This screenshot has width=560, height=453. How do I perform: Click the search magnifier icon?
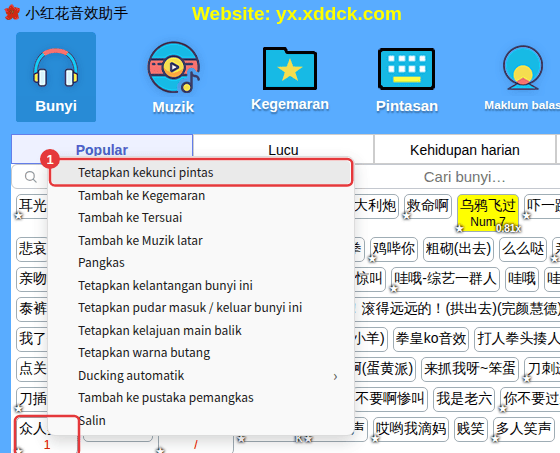pyautogui.click(x=31, y=176)
